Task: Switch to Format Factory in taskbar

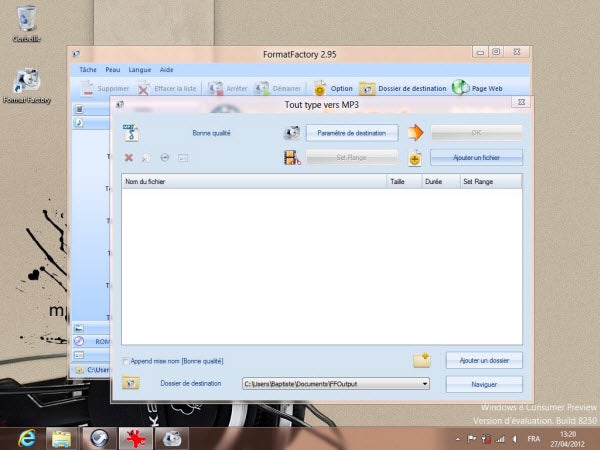Action: 171,439
